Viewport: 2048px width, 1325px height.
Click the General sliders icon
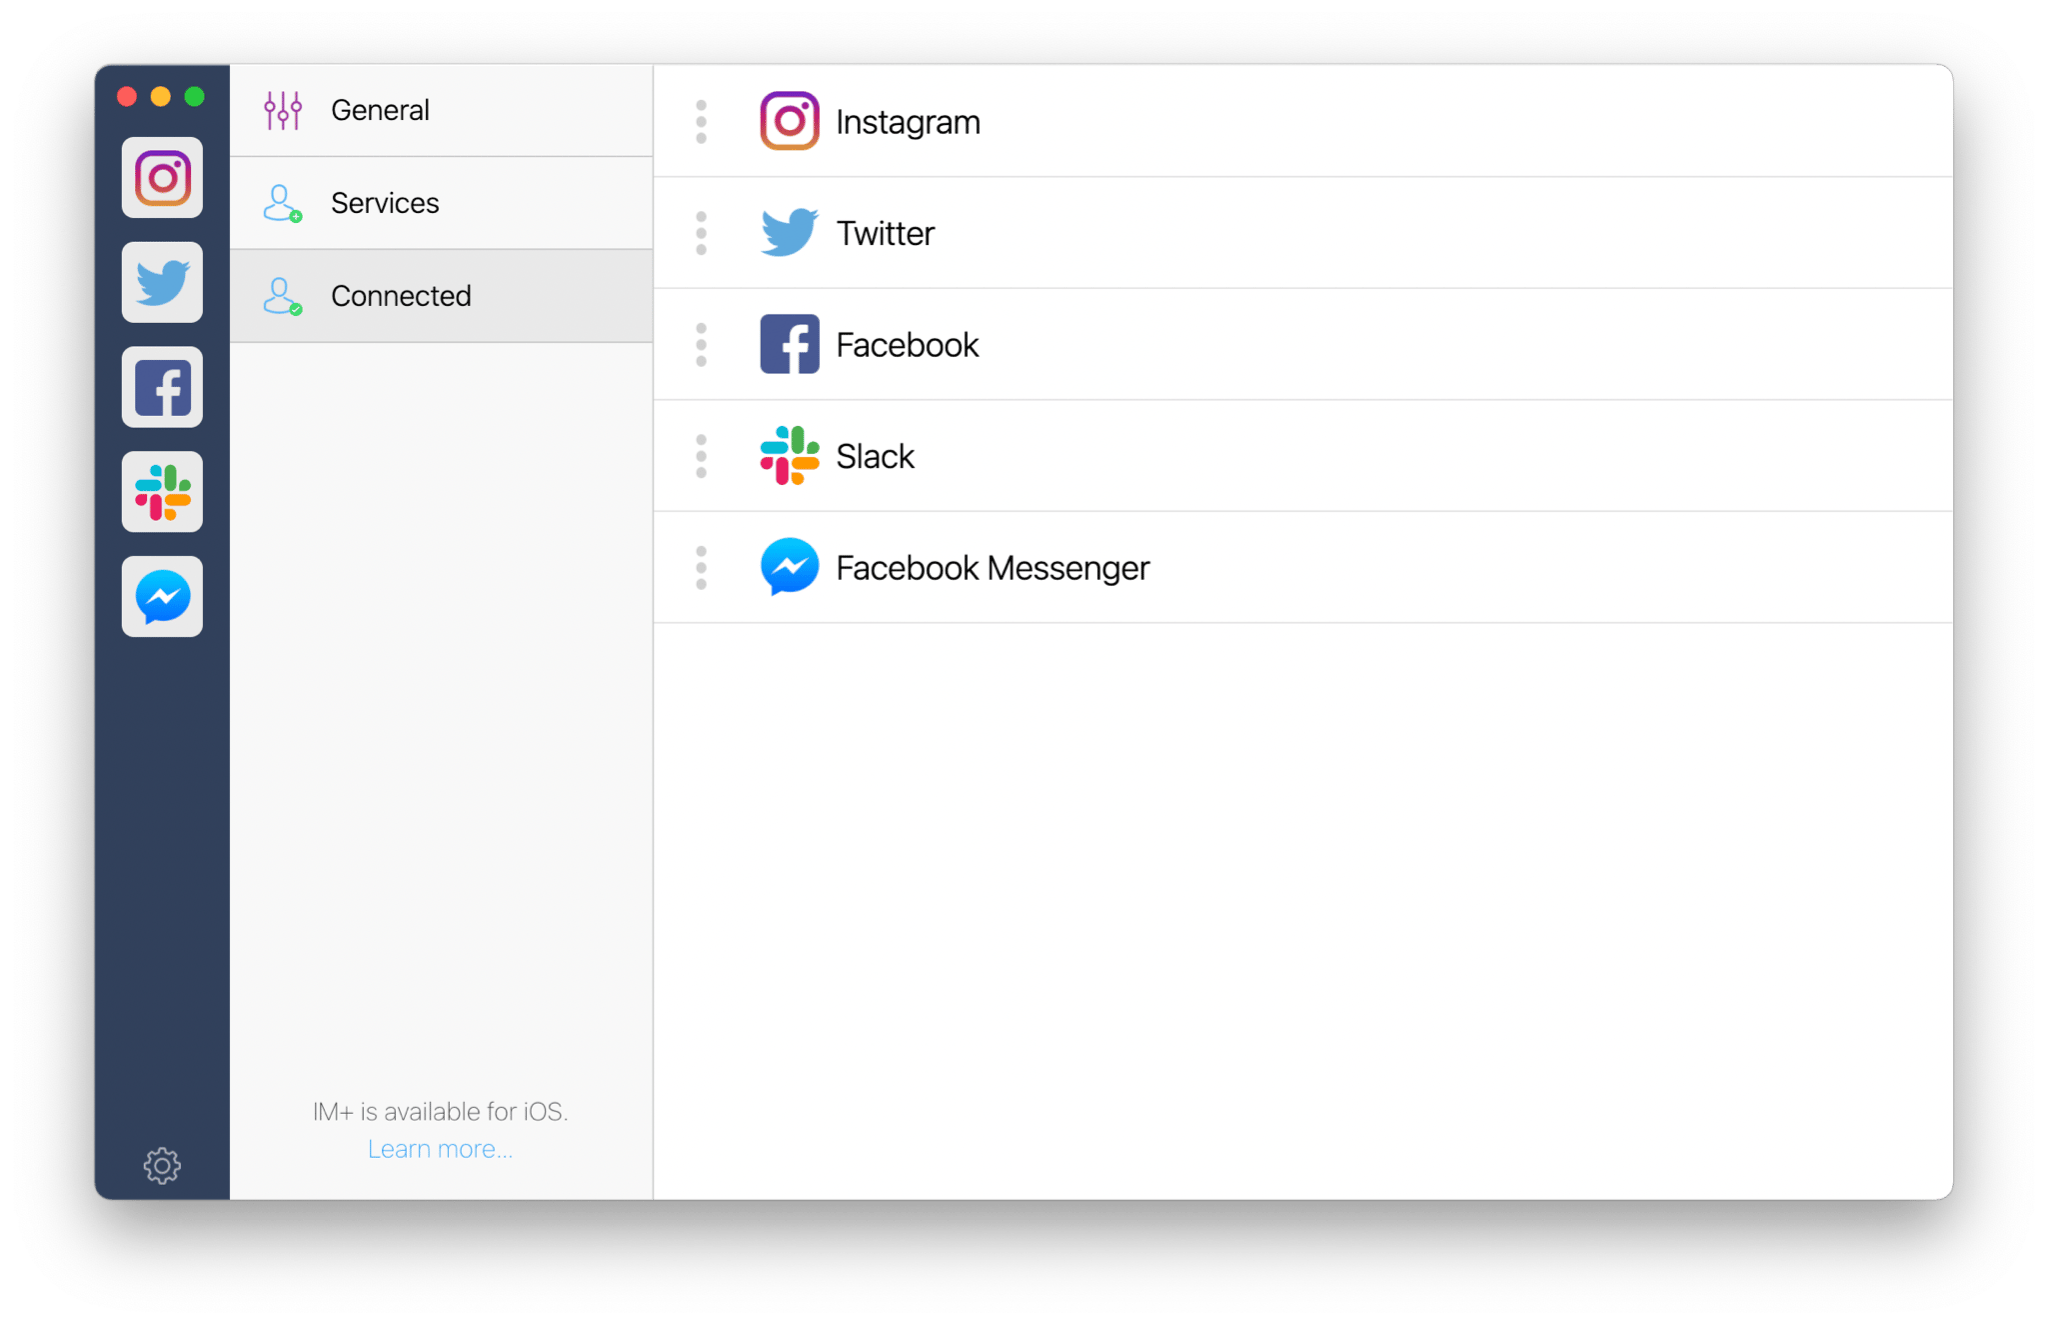pyautogui.click(x=283, y=110)
